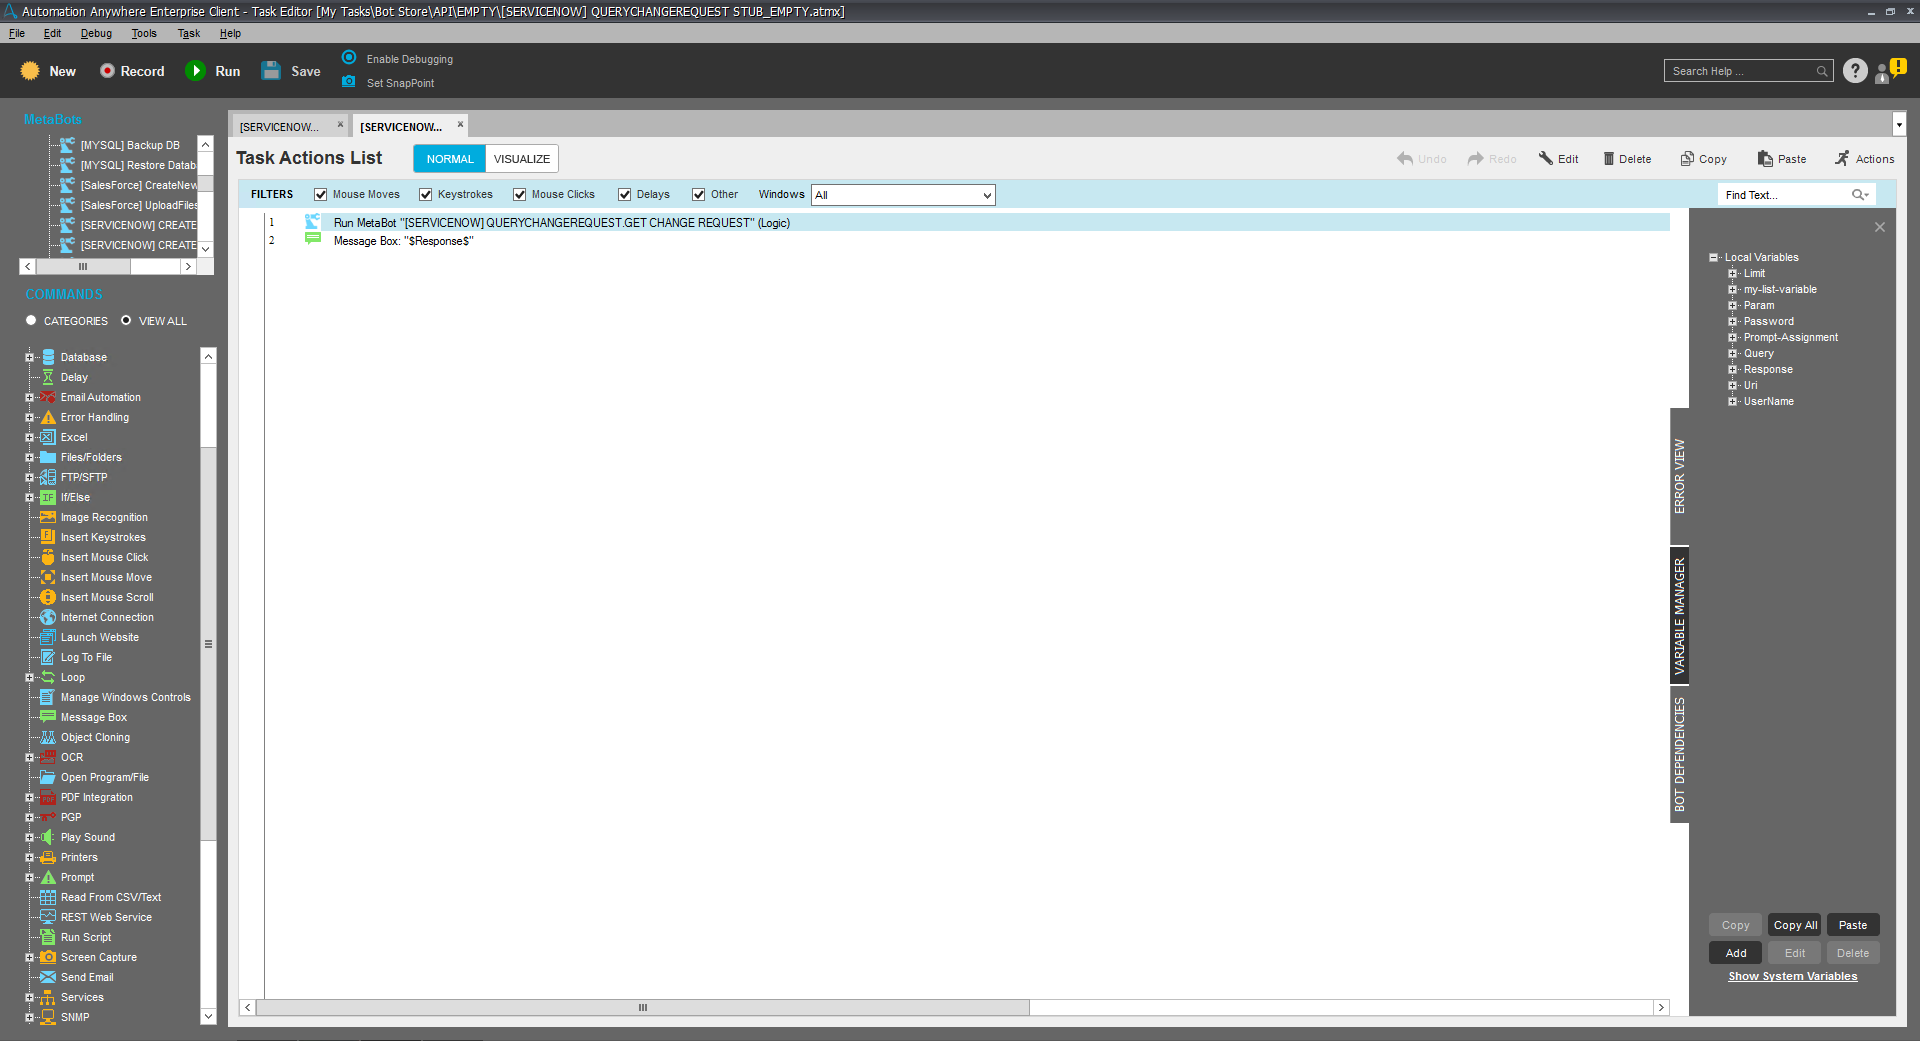
Task: Click the green Run play icon
Action: [196, 71]
